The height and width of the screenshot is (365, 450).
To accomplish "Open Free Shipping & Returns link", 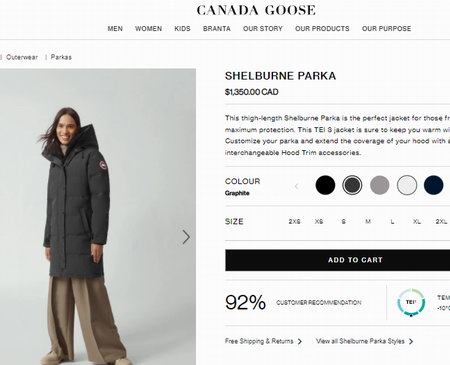I will point(259,341).
